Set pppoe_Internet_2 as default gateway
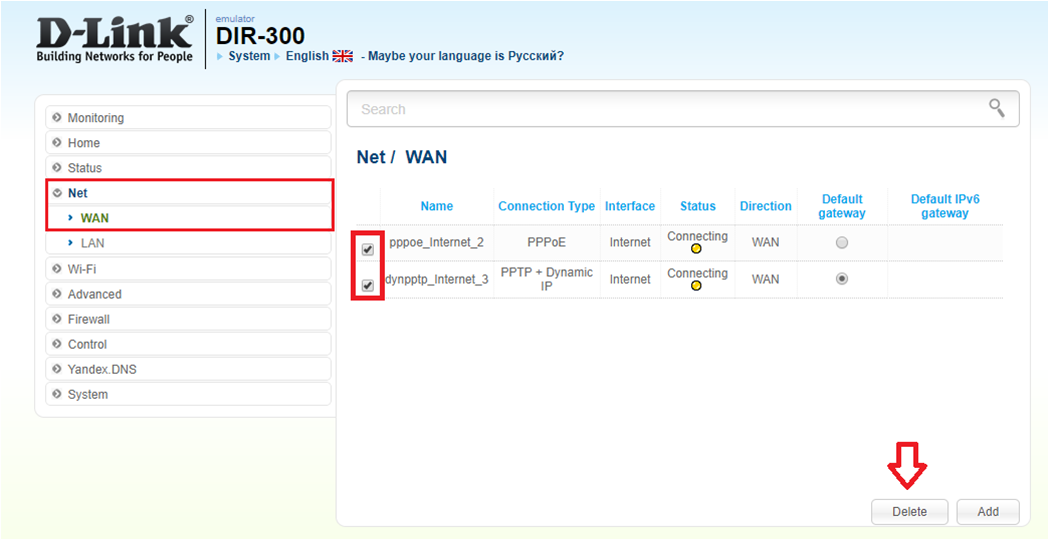 (x=842, y=243)
